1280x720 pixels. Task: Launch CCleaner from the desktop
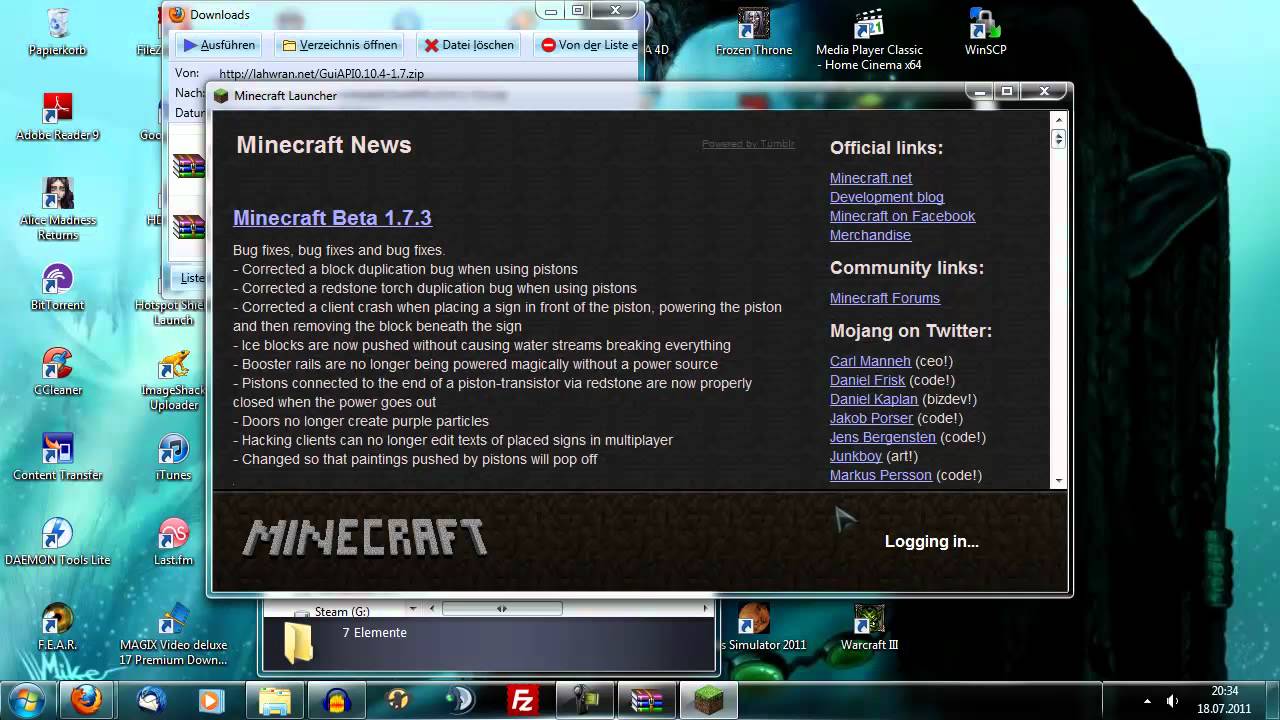click(x=58, y=372)
